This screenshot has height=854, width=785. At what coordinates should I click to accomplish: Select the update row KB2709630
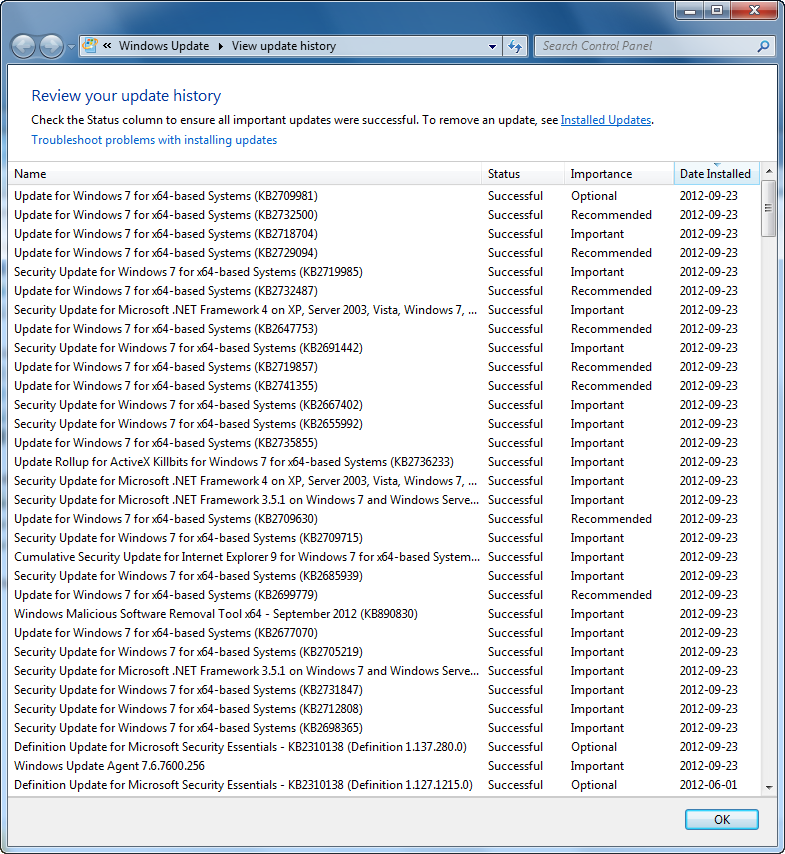click(384, 519)
